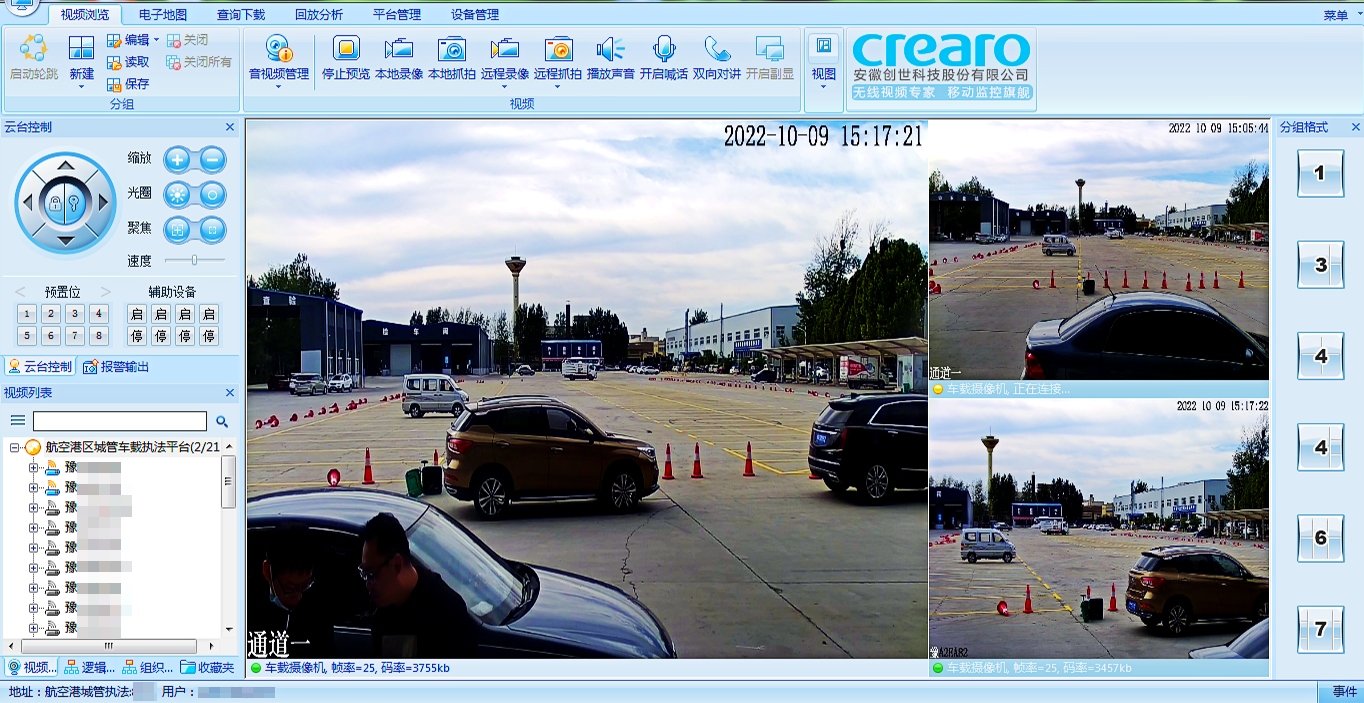Click the video list search magnifier icon

click(222, 422)
